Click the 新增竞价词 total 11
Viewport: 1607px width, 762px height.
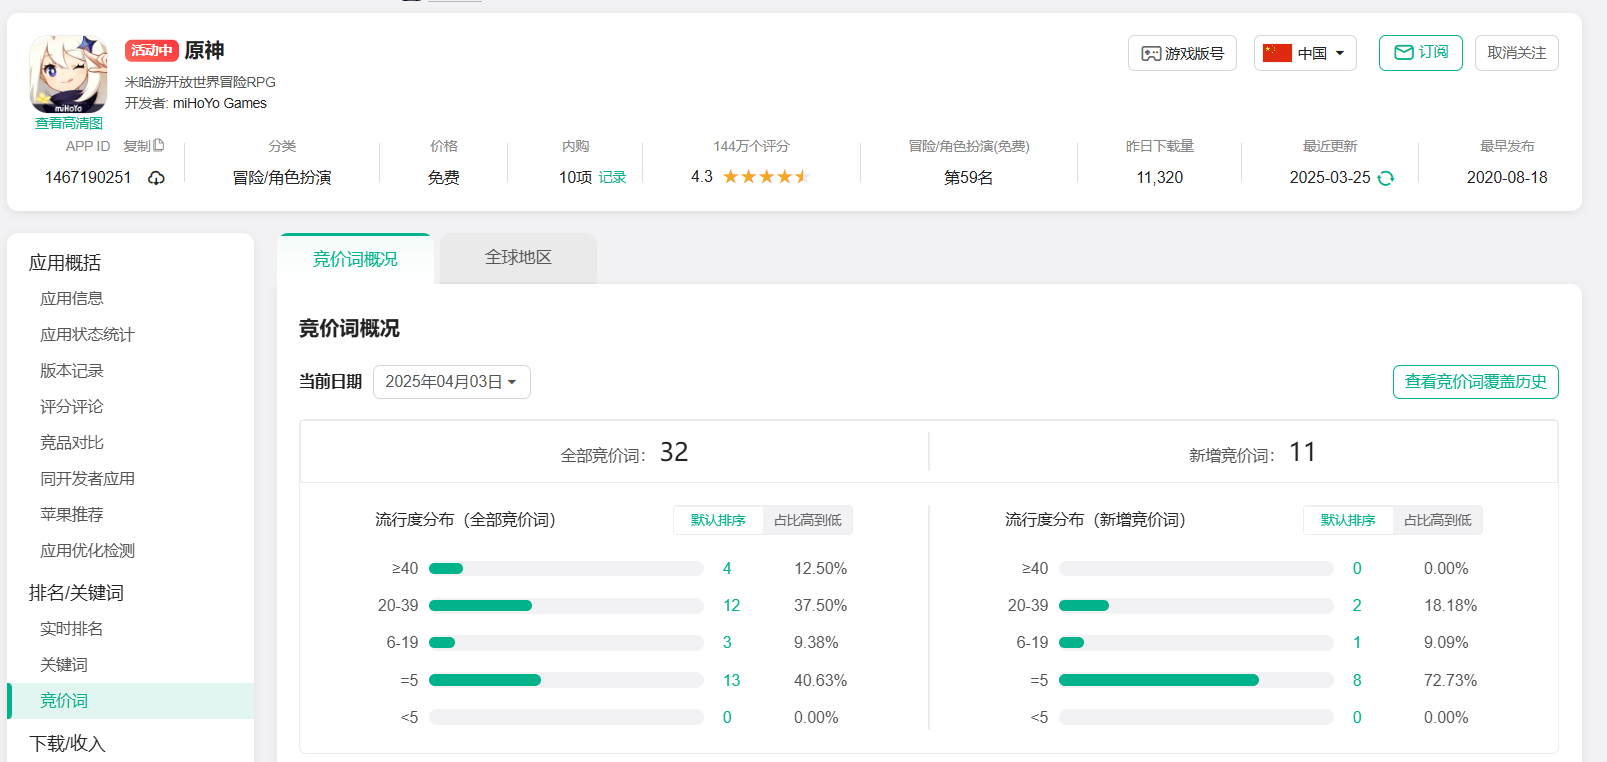click(x=1303, y=452)
